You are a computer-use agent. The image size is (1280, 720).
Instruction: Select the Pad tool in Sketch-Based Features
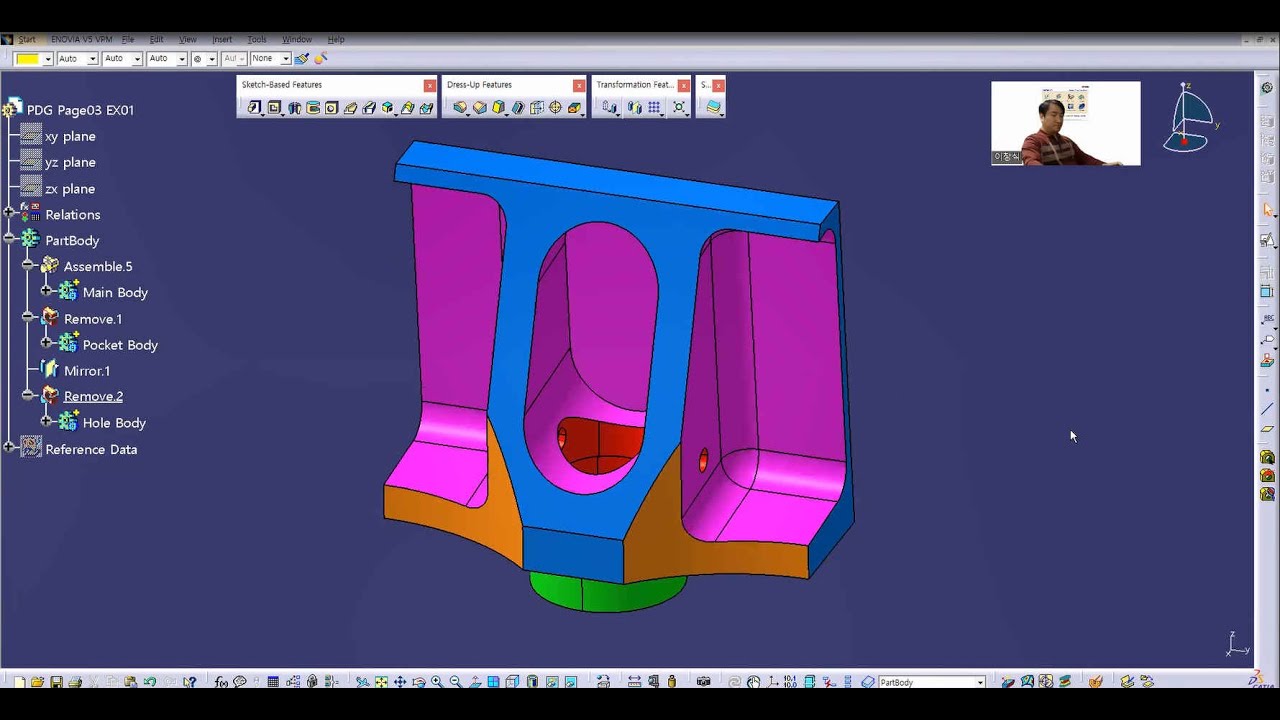[x=254, y=108]
